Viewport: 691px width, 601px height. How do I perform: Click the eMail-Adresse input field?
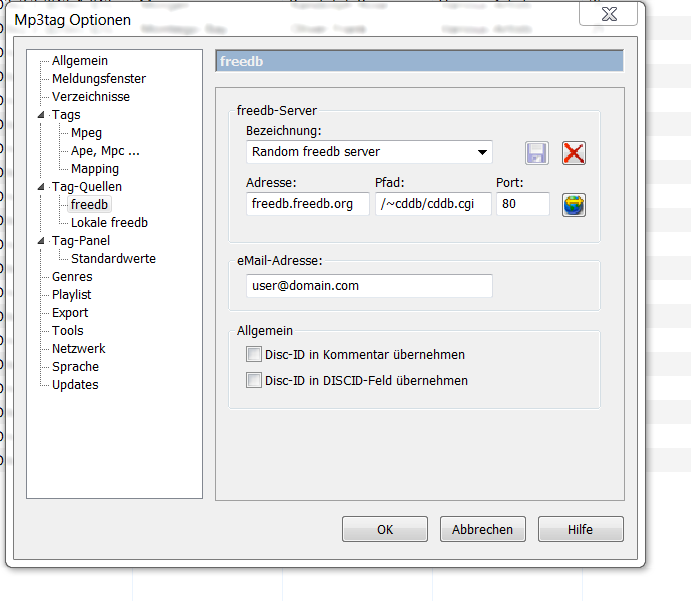pos(369,286)
